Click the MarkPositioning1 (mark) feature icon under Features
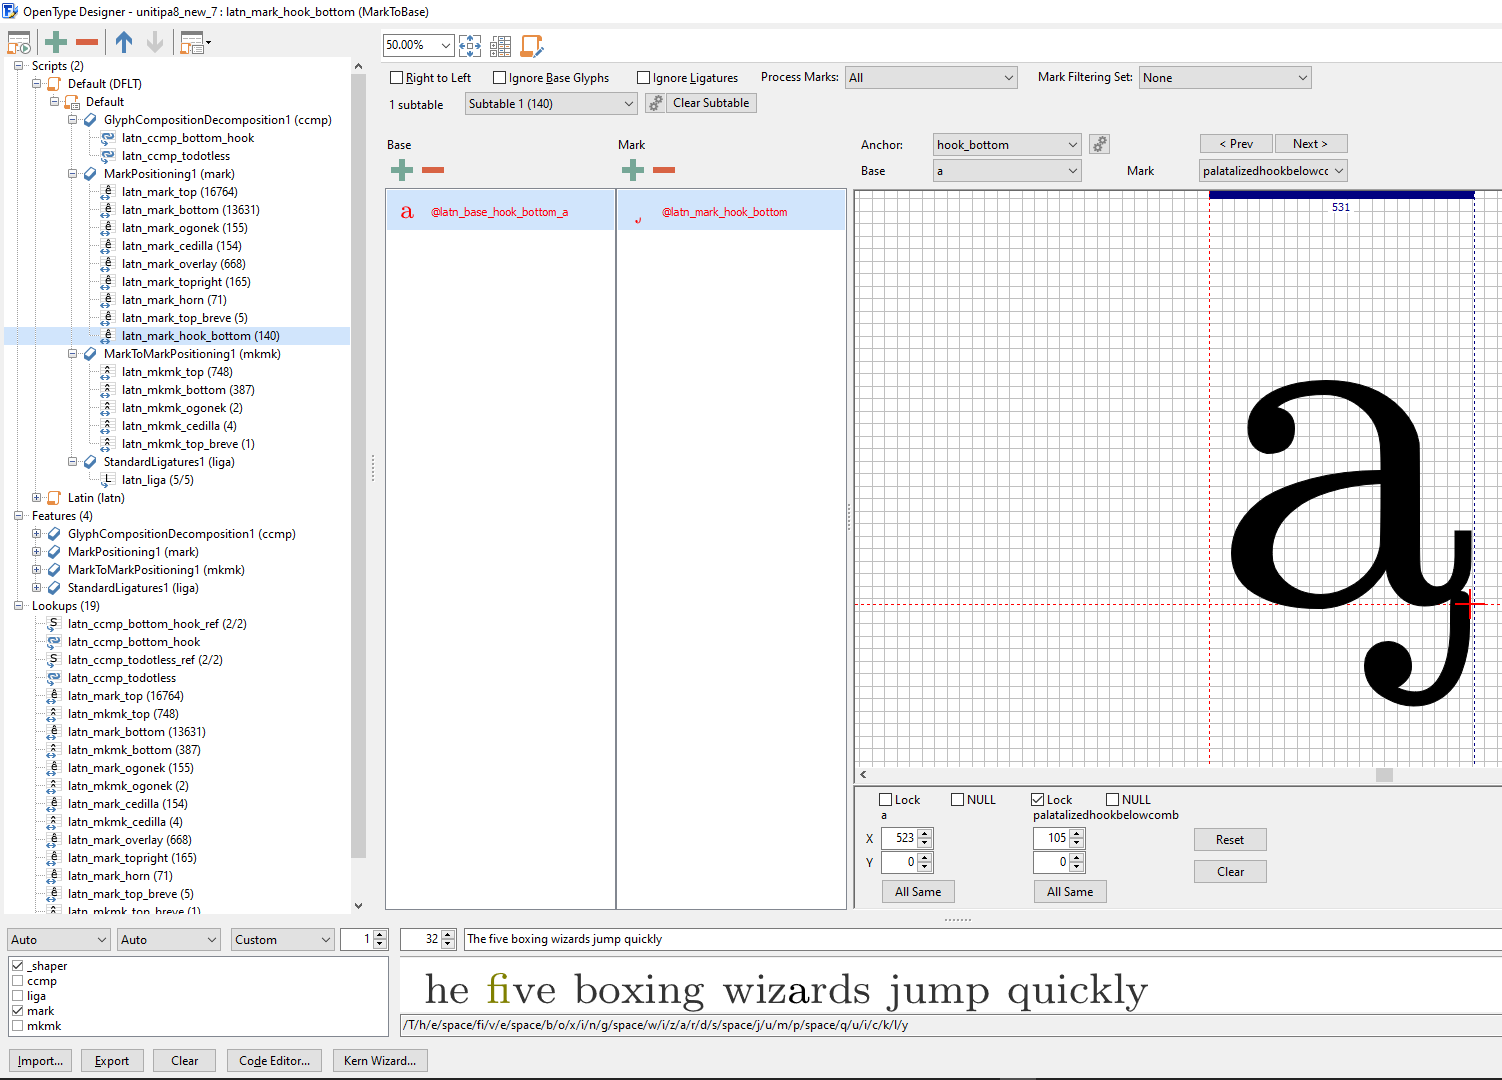This screenshot has height=1080, width=1502. [54, 552]
